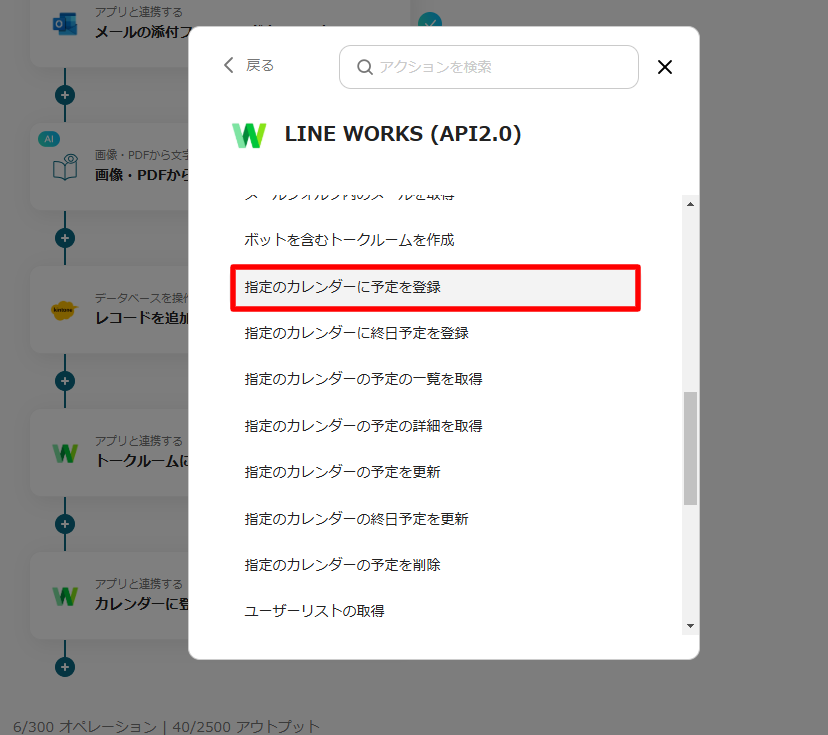Click the kintone icon in the レコードを追加 step
Screen dimensions: 828x735
coord(65,310)
